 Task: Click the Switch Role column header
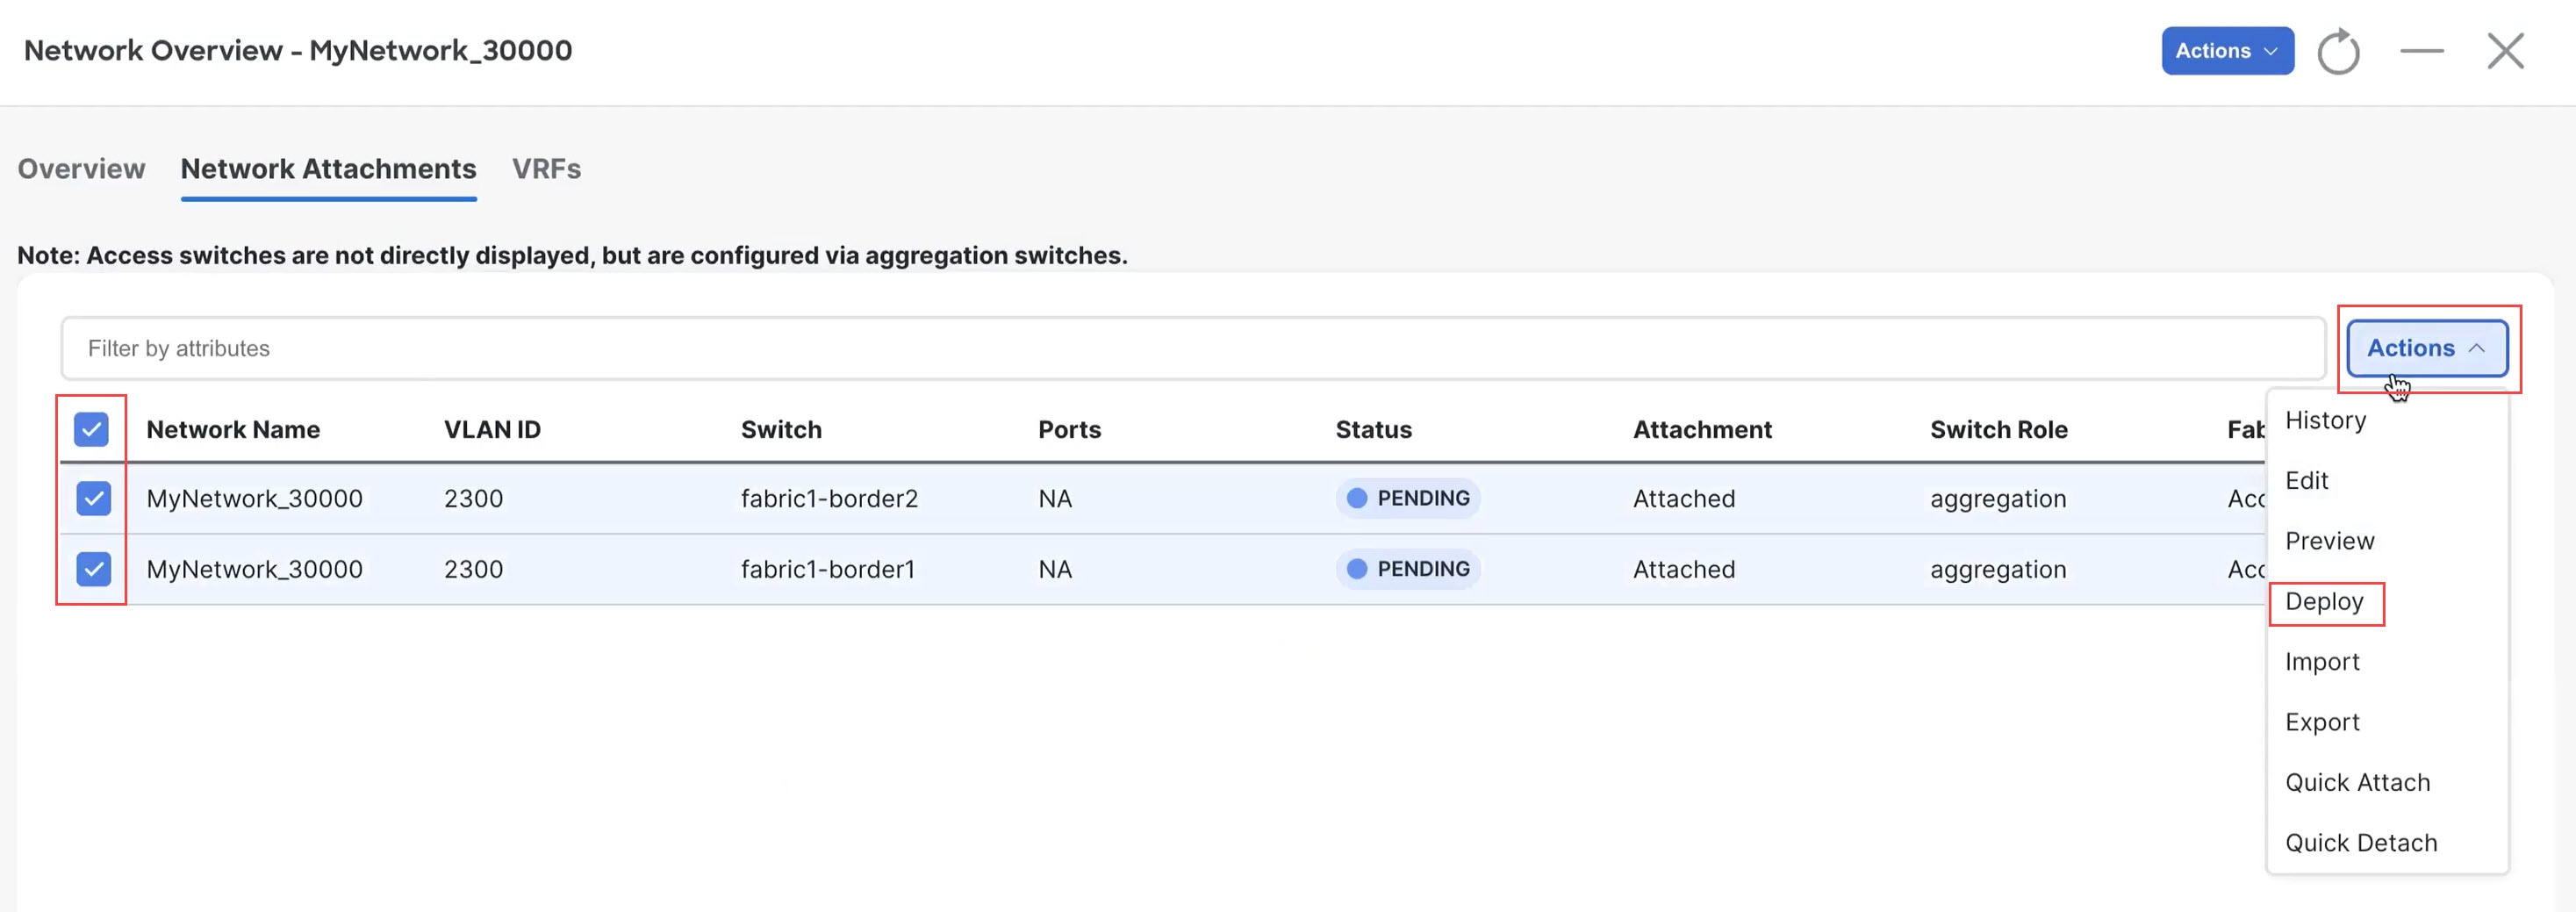(x=1998, y=430)
